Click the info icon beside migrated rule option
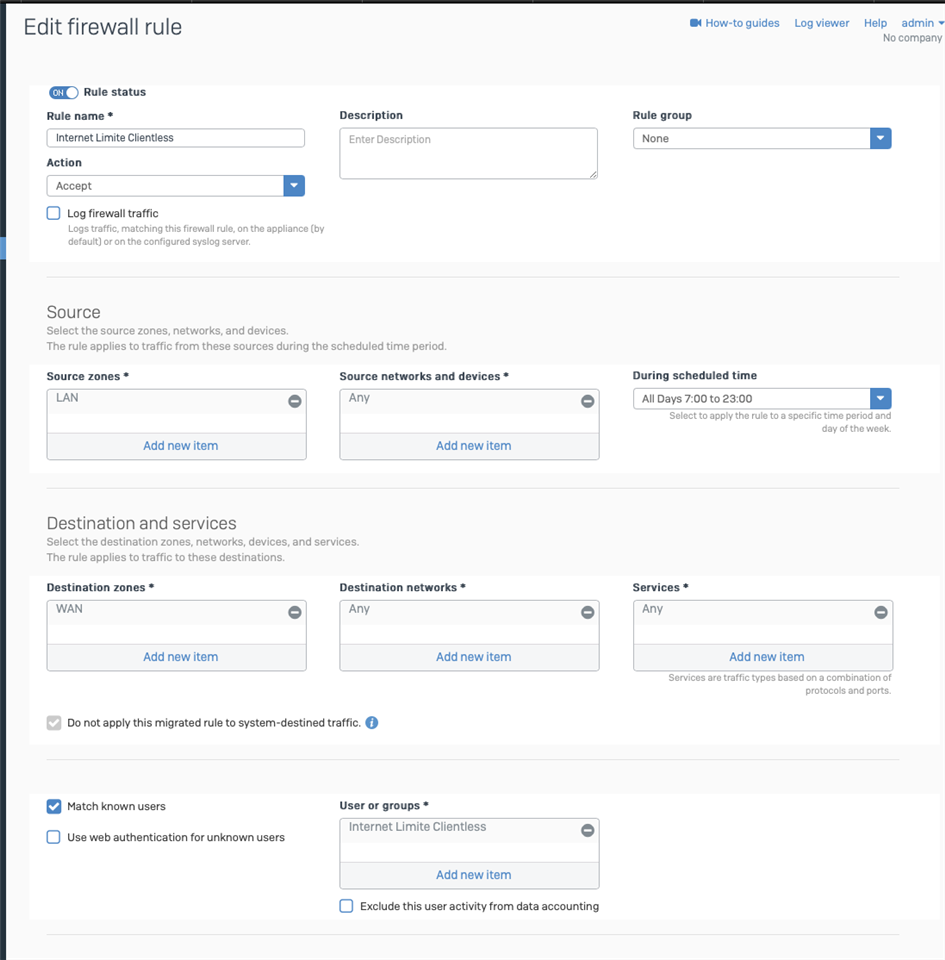Image resolution: width=945 pixels, height=960 pixels. point(372,722)
